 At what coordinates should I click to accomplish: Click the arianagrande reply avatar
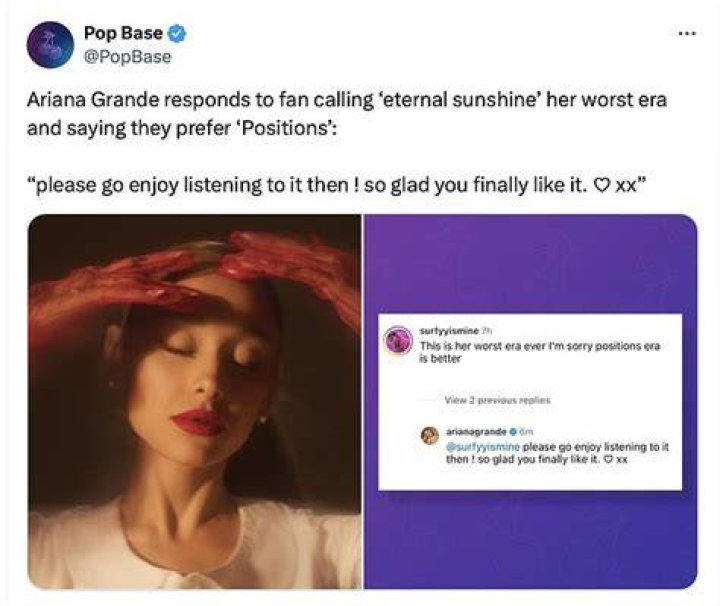pyautogui.click(x=430, y=436)
